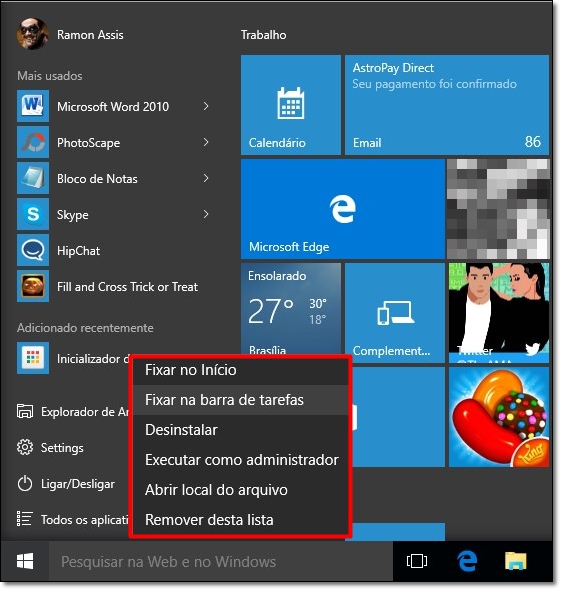This screenshot has height=590, width=561.
Task: Open Microsoft Word 2010 app icon
Action: click(33, 106)
